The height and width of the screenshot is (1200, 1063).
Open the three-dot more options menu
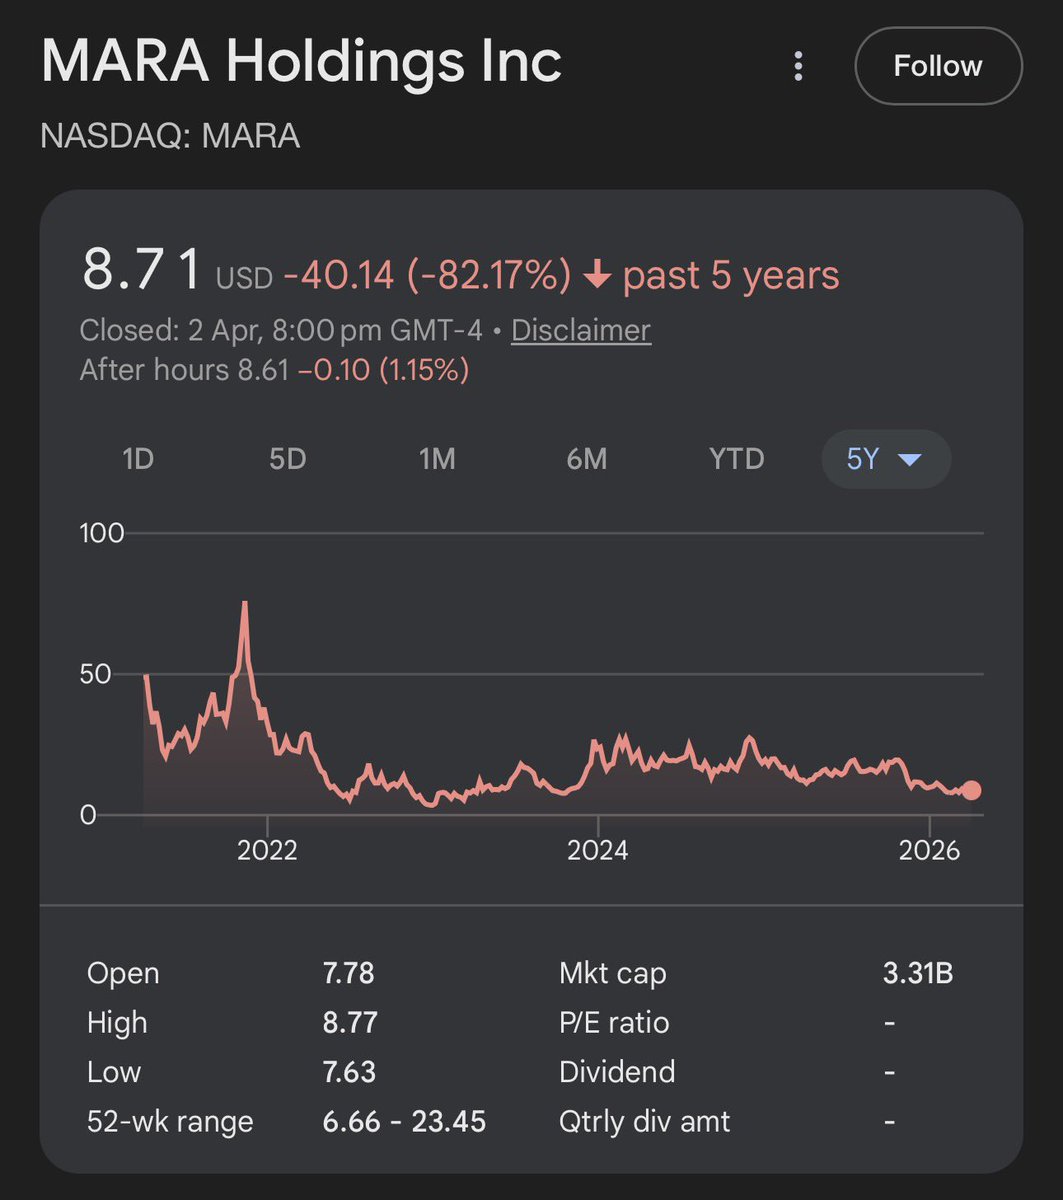(797, 67)
